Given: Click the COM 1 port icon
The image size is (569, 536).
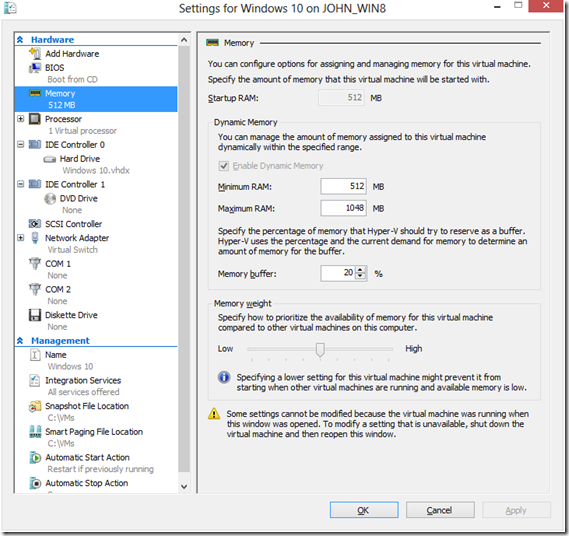Looking at the screenshot, I should pyautogui.click(x=35, y=263).
